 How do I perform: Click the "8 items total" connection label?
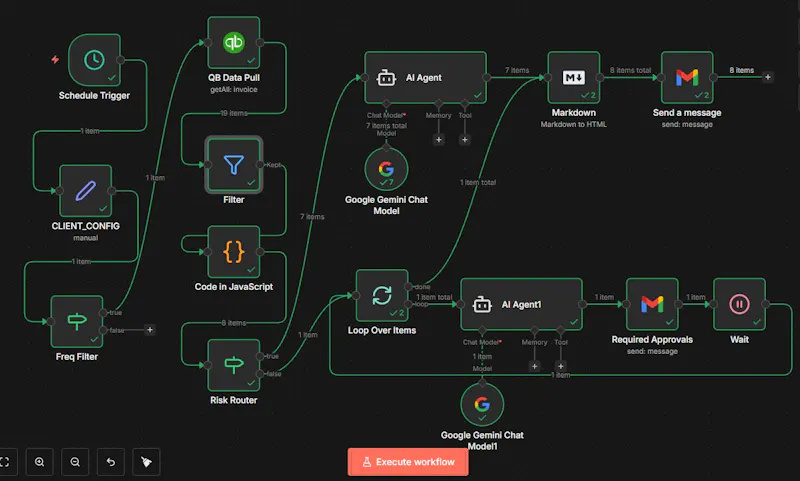pyautogui.click(x=631, y=70)
